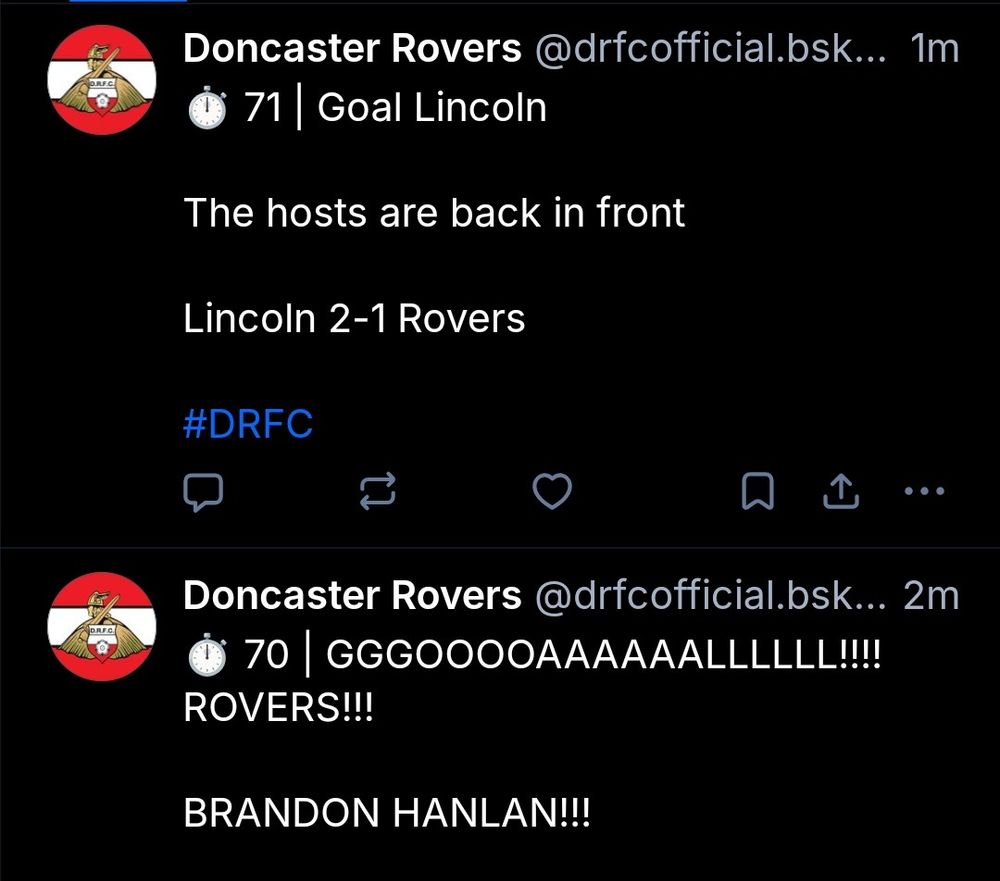Open the #DRFC hashtag feed
The image size is (1000, 881).
coord(248,423)
